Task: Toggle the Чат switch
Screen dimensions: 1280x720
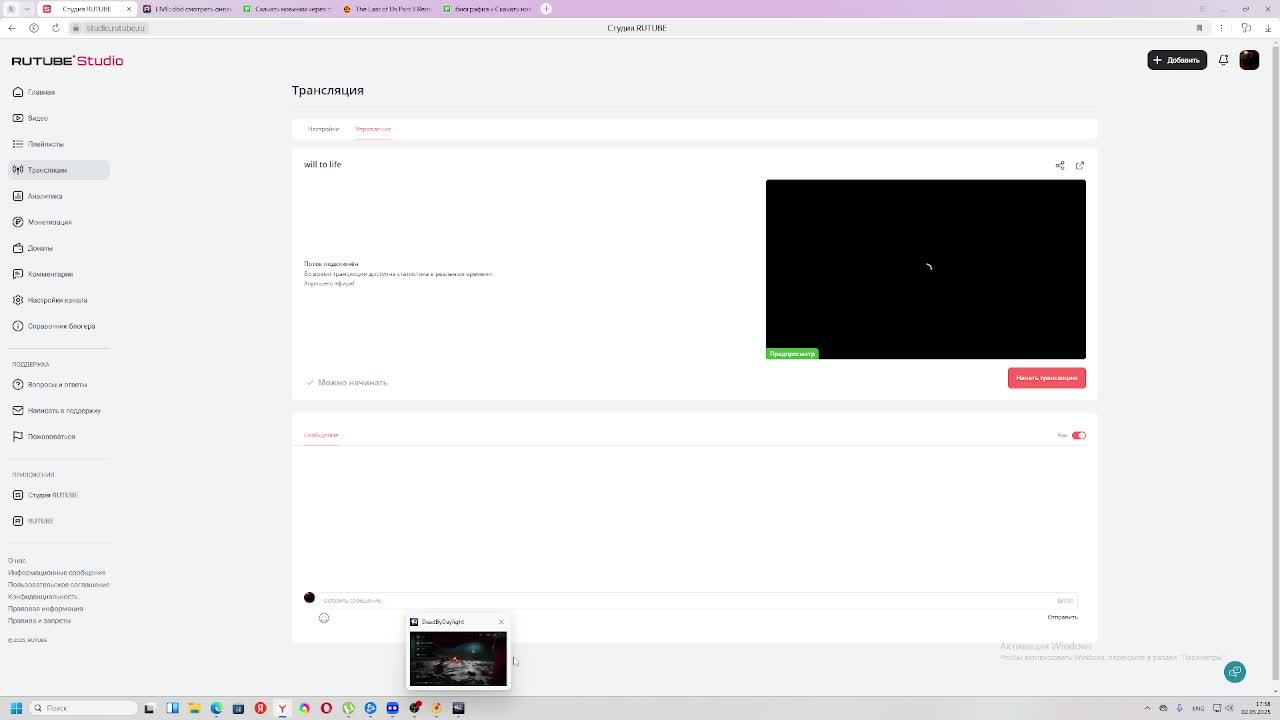Action: point(1078,435)
